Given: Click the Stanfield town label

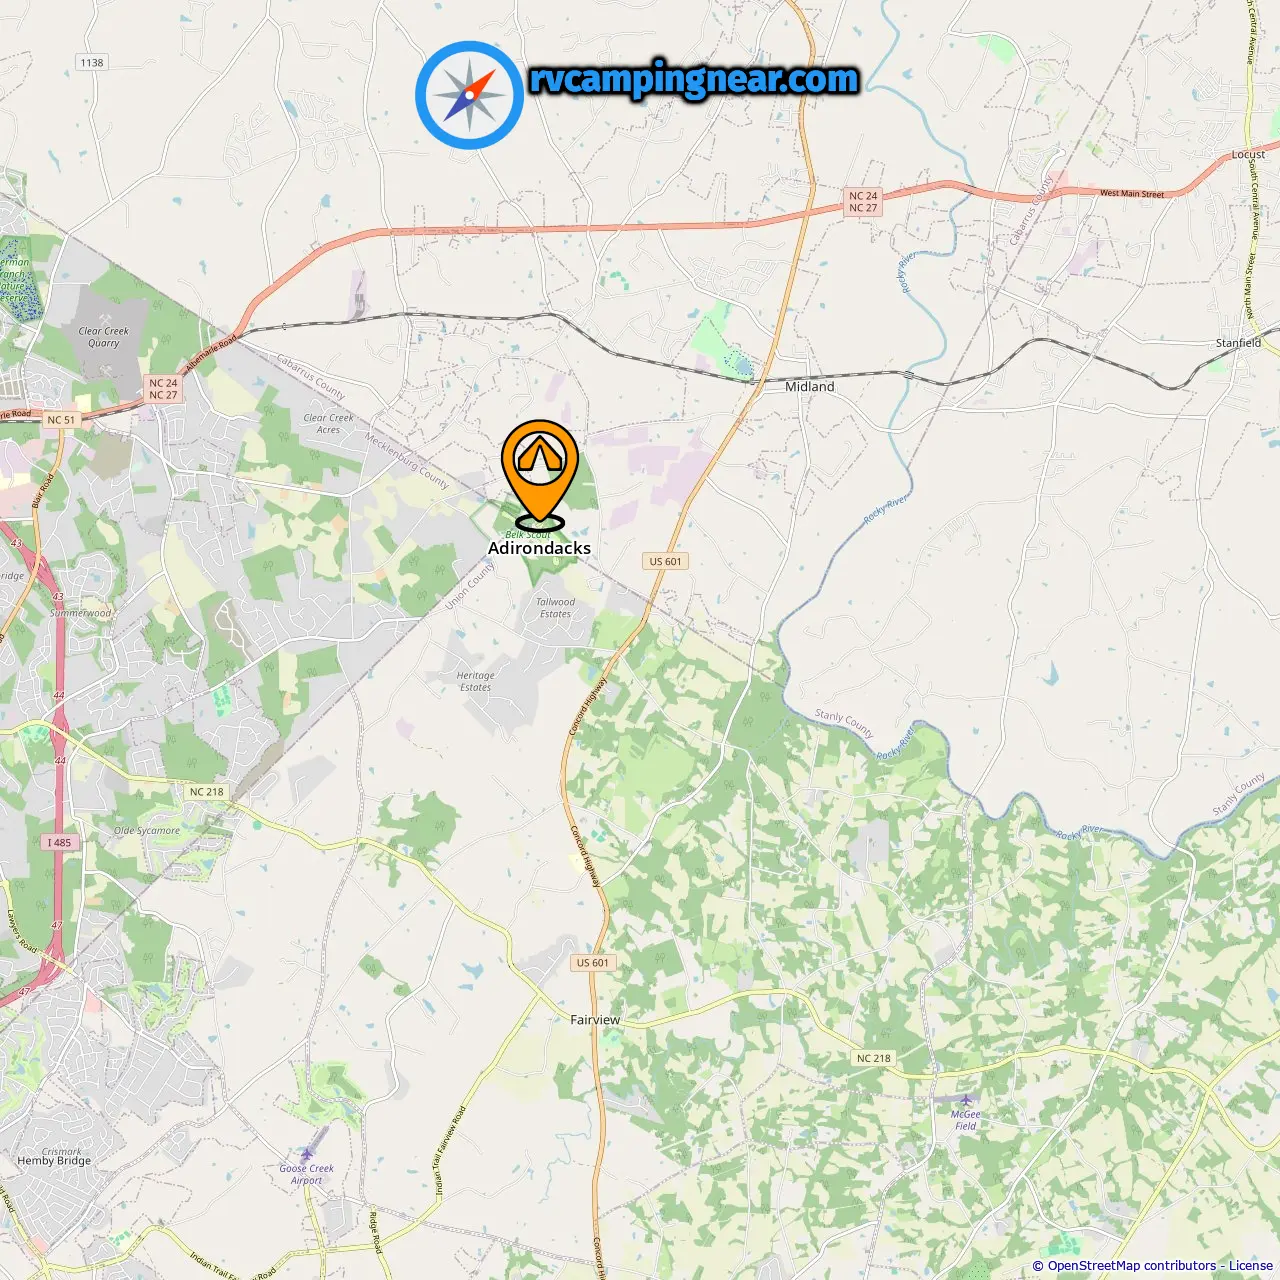Looking at the screenshot, I should 1238,343.
